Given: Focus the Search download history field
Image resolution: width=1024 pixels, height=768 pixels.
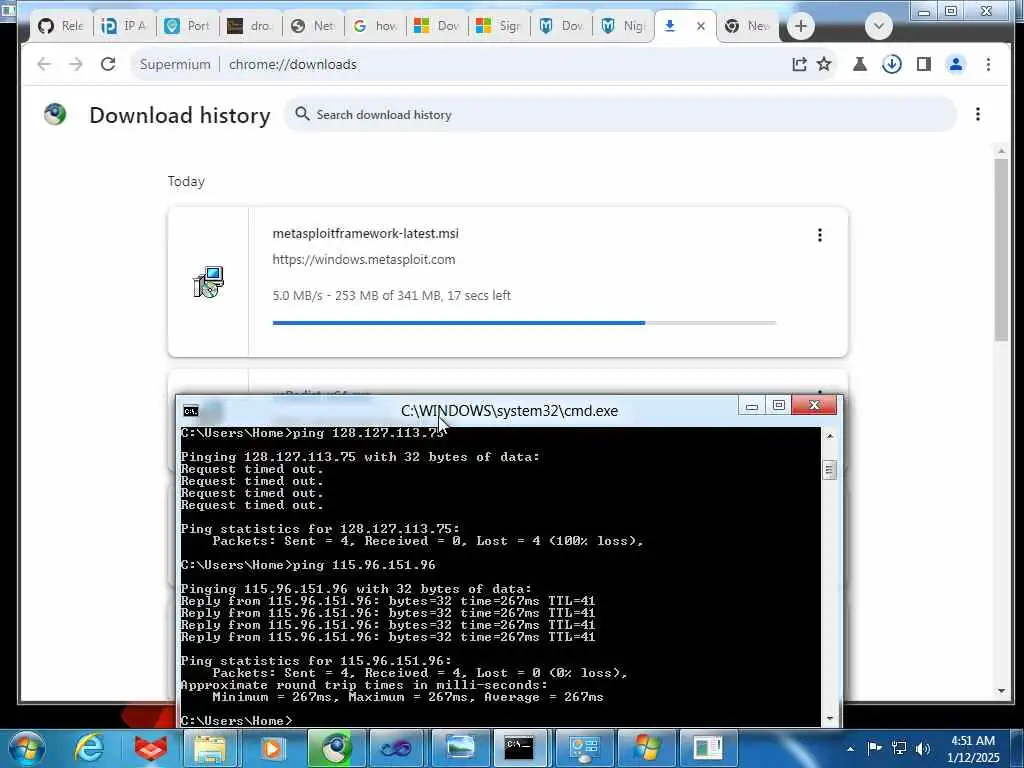Looking at the screenshot, I should 620,114.
